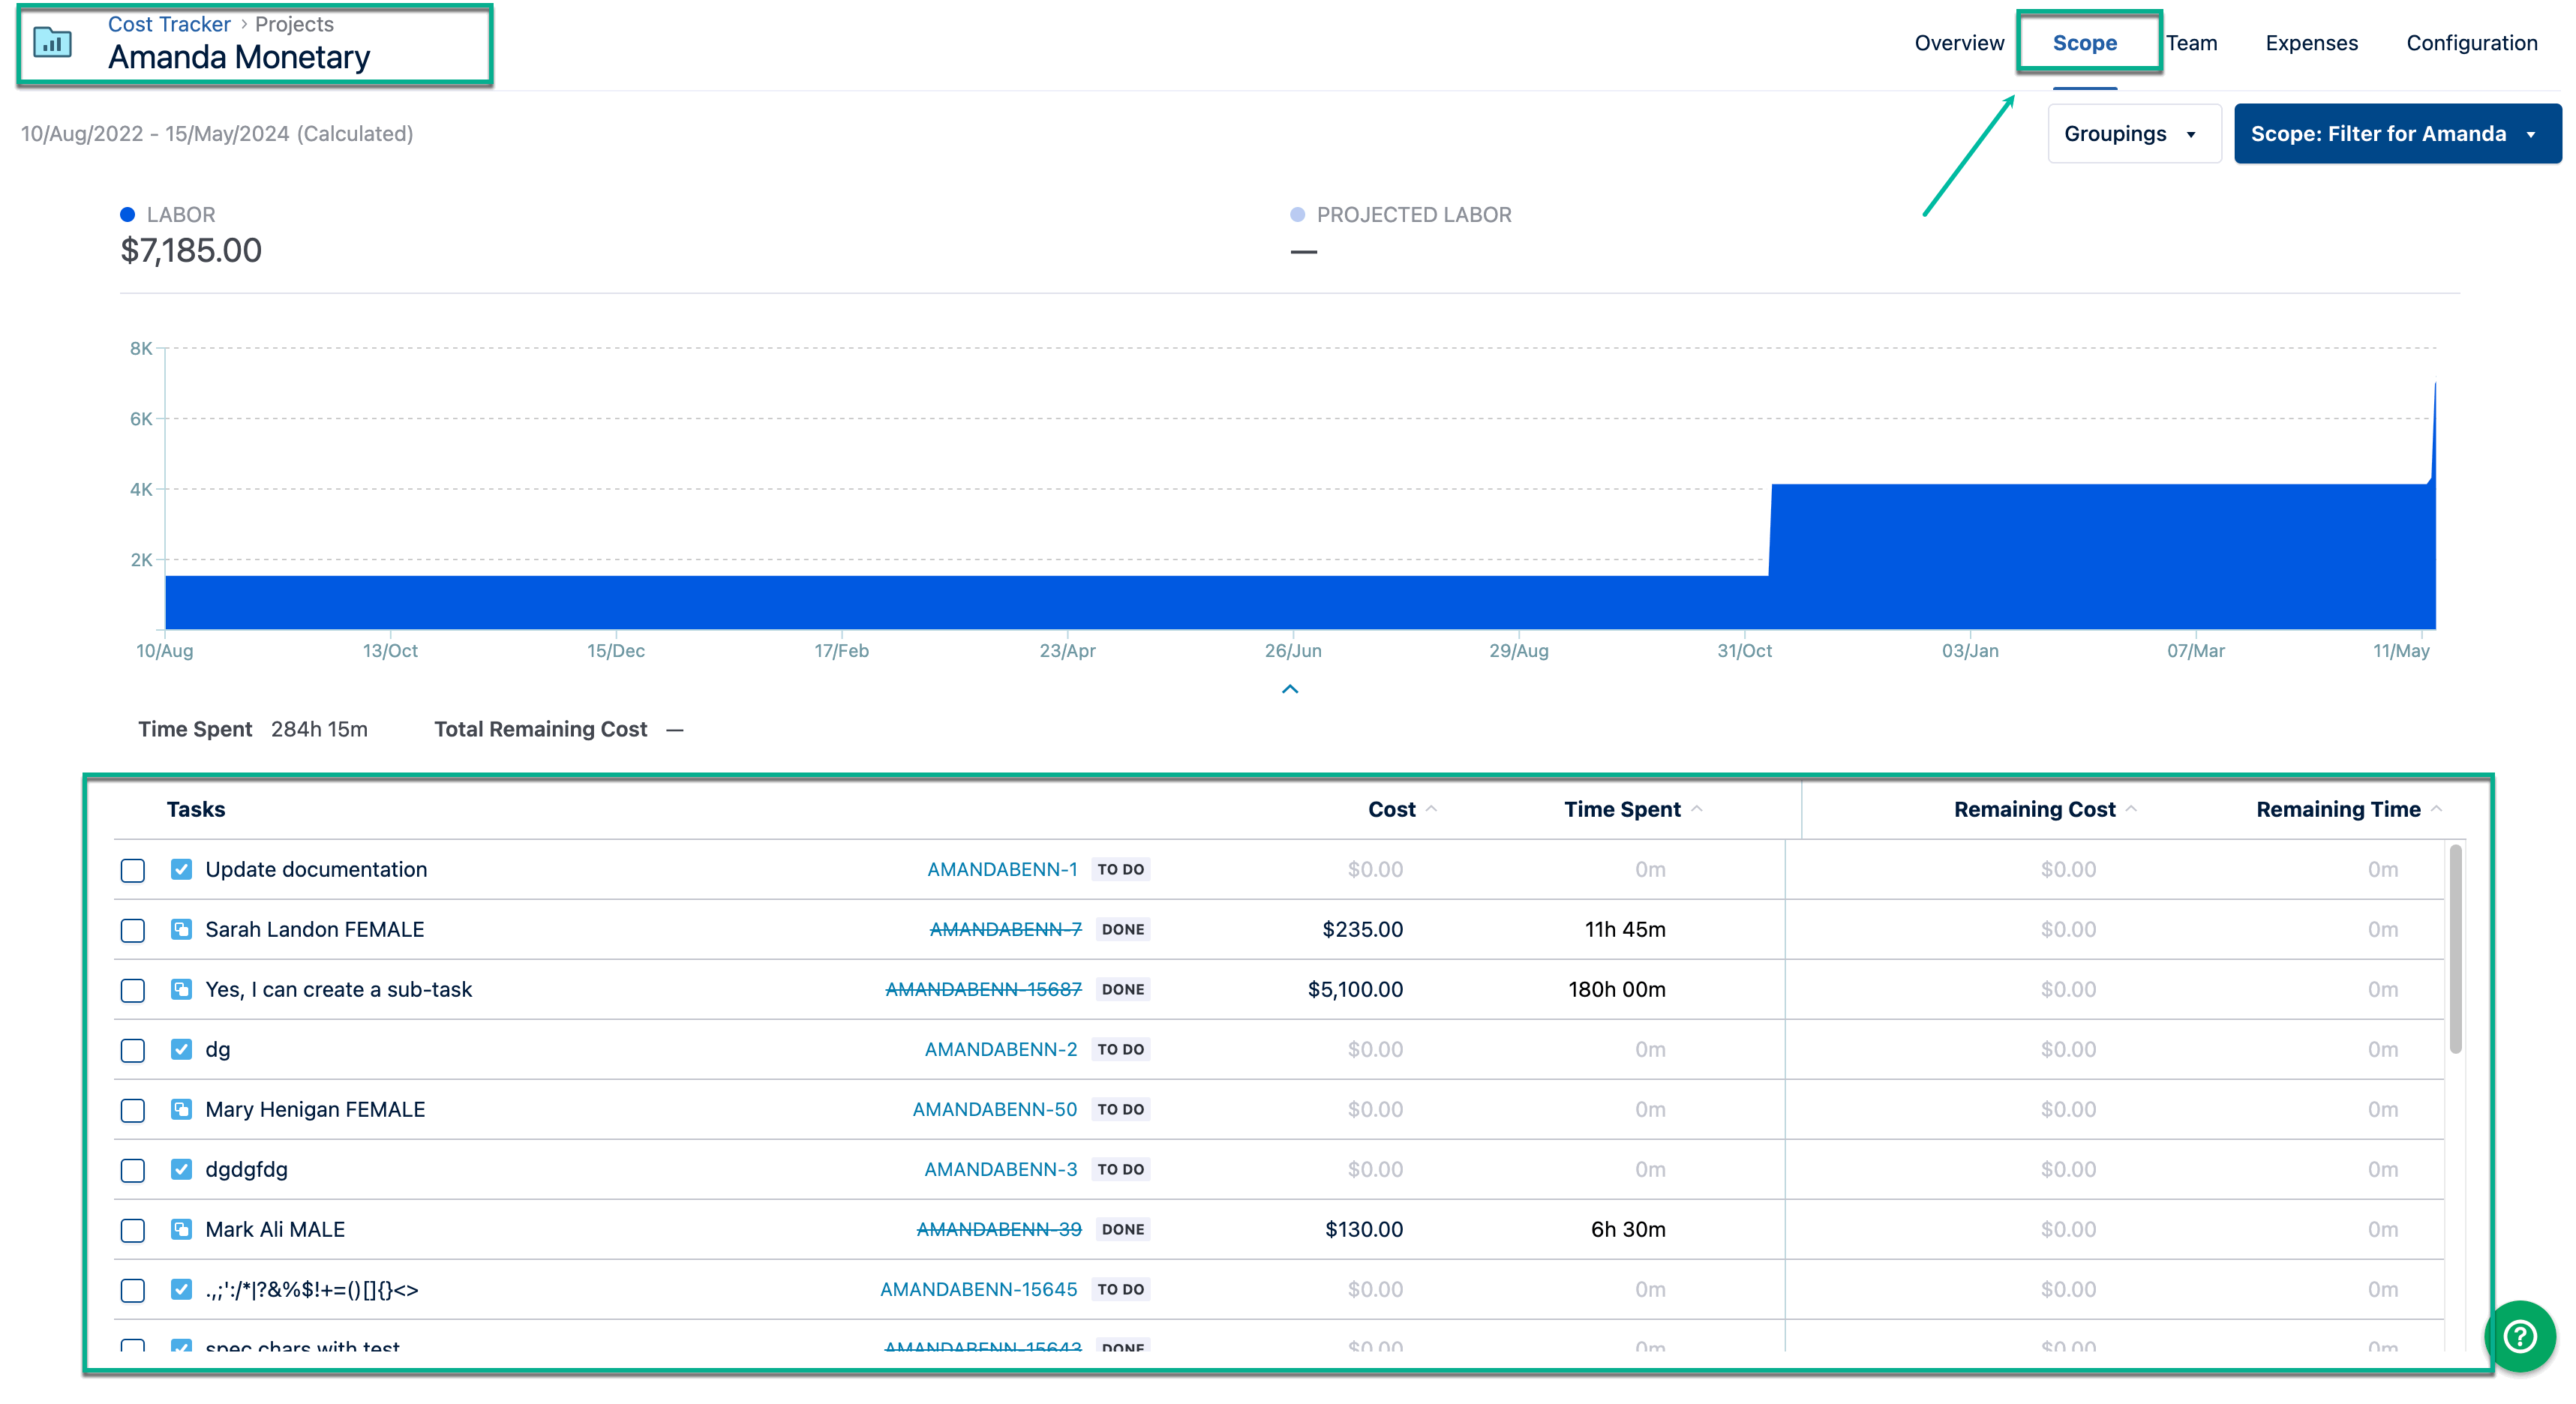Click the subtask icon next to Sarah Landon FEMALE
Screen dimensions: 2576x1404
pyautogui.click(x=181, y=929)
